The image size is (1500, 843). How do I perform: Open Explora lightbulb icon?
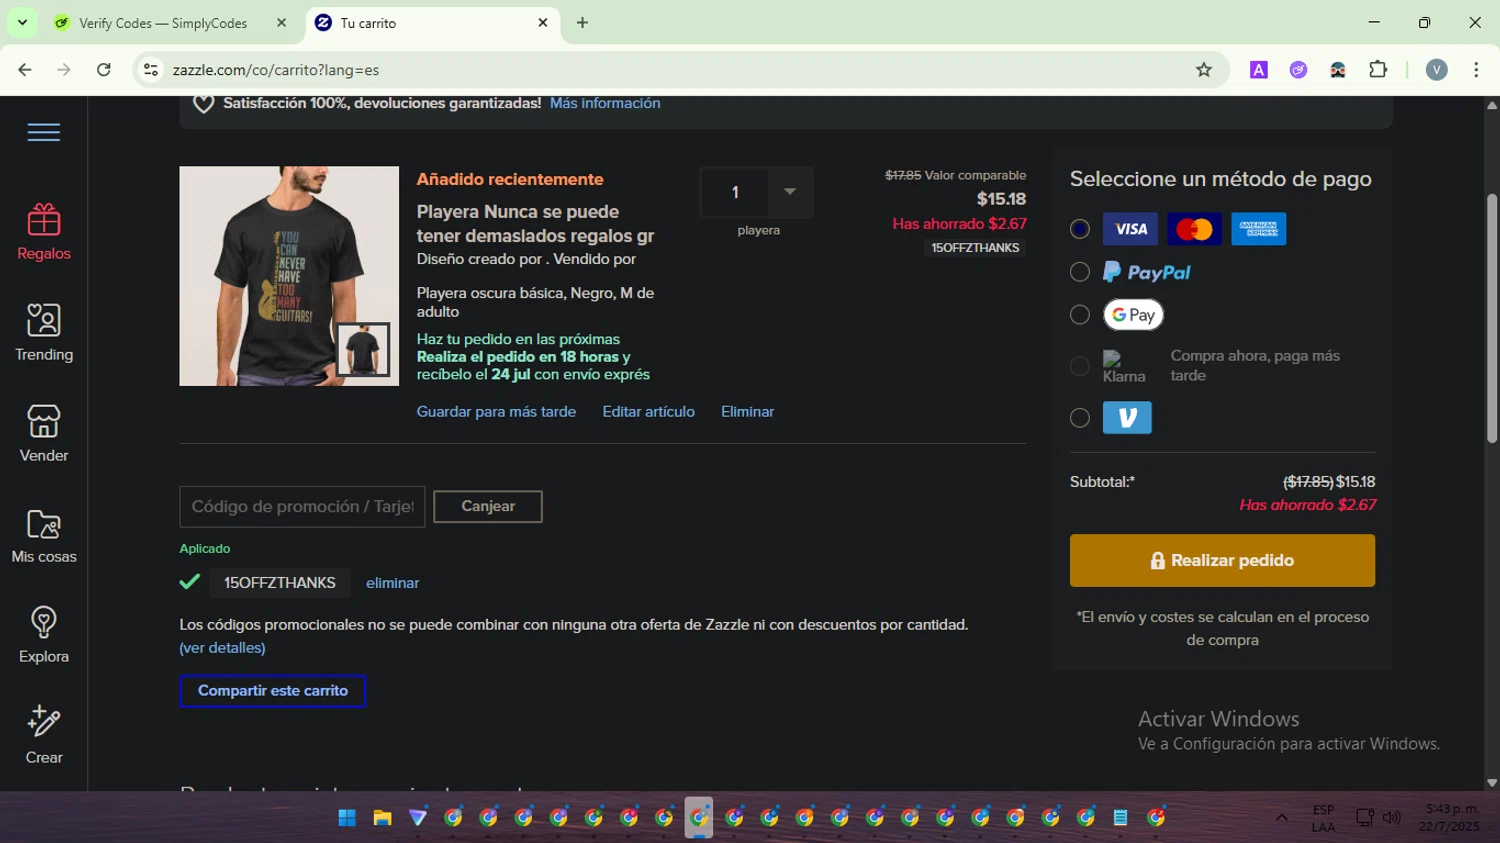click(x=44, y=622)
